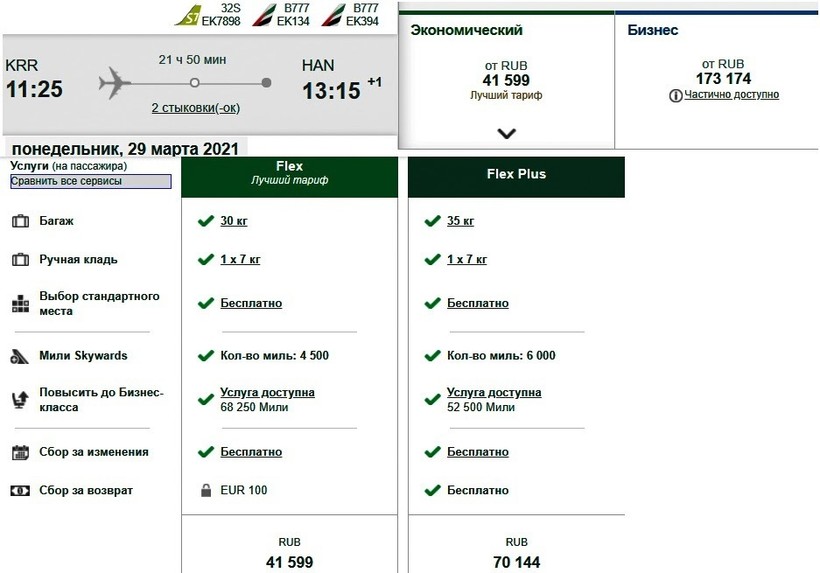820x573 pixels.
Task: Choose the Flex Plus fare header
Action: [516, 176]
